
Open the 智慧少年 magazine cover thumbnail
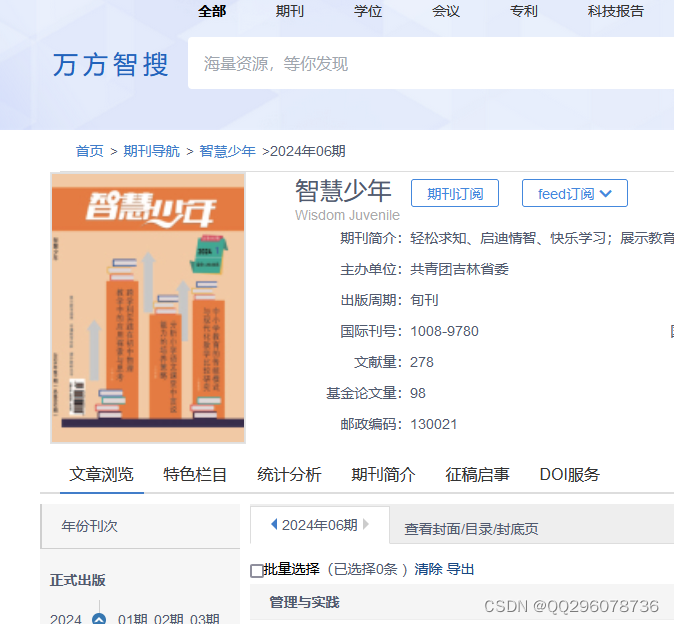click(148, 308)
